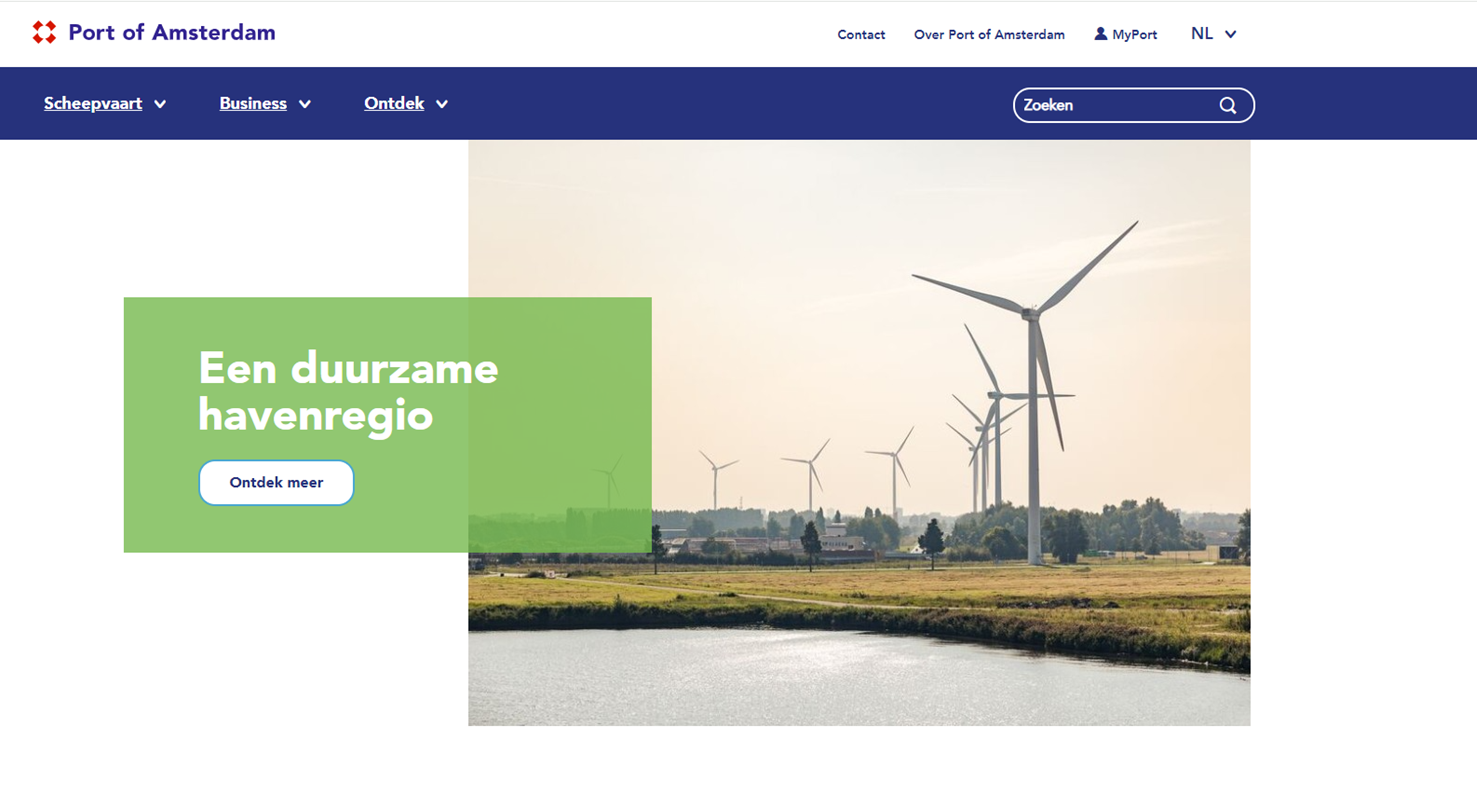Expand the chevron next to Scheepvaart
Image resolution: width=1477 pixels, height=792 pixels.
tap(160, 104)
